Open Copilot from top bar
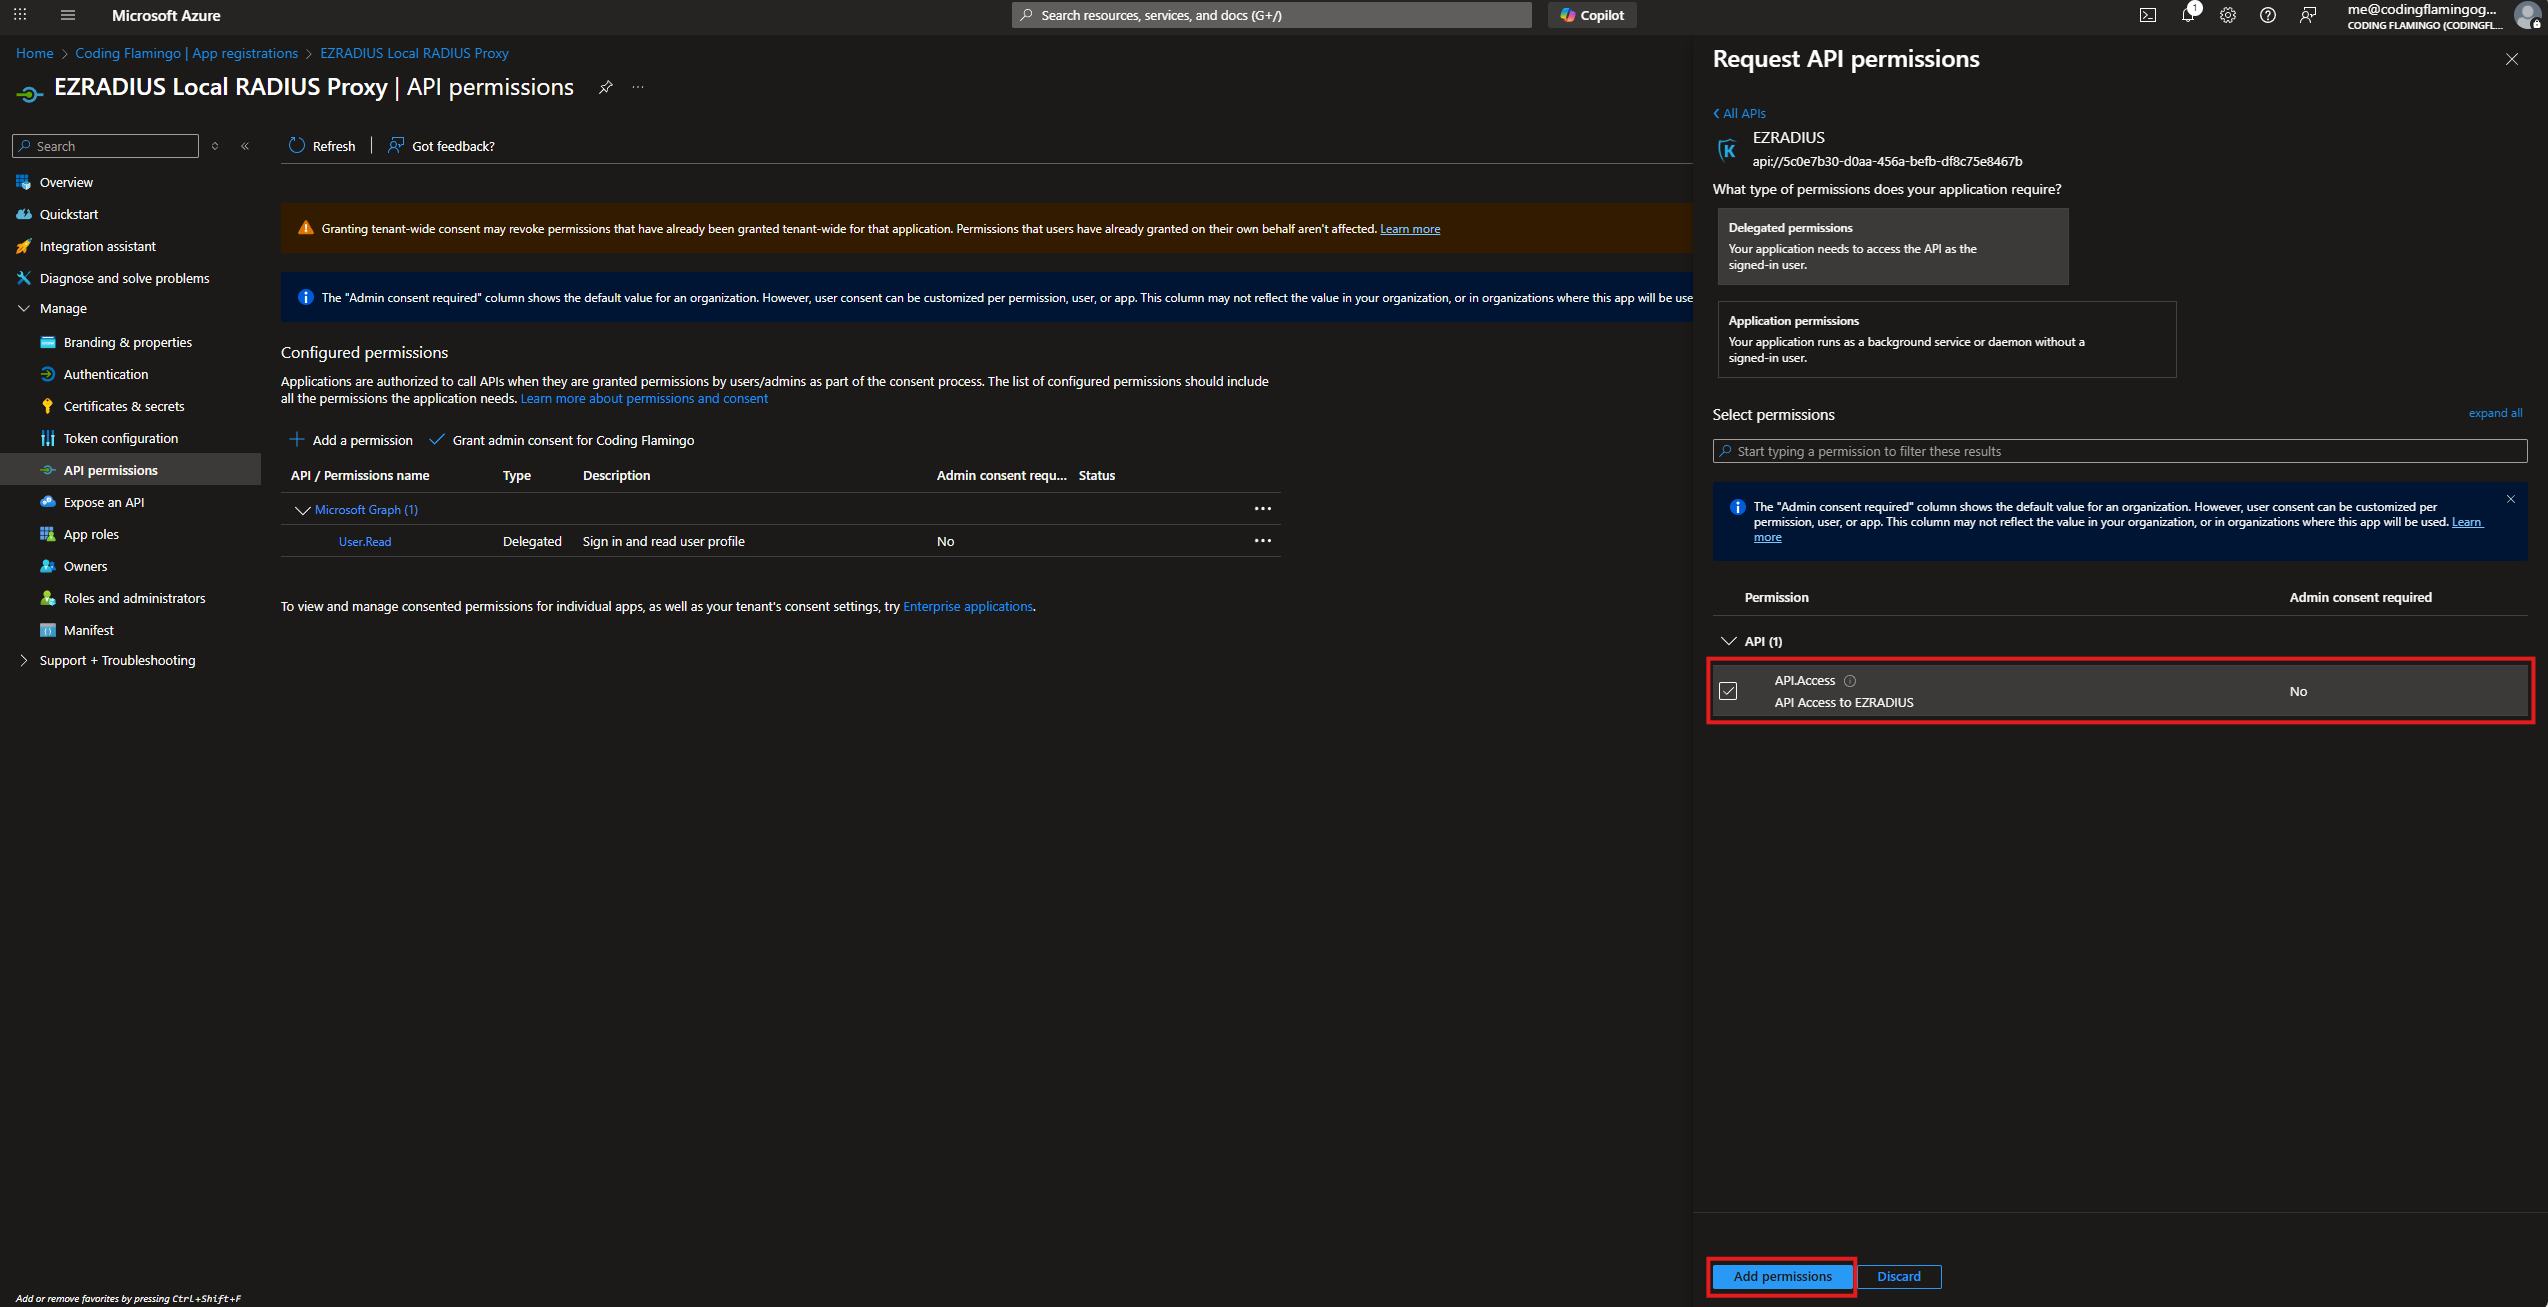The image size is (2548, 1307). tap(1592, 15)
